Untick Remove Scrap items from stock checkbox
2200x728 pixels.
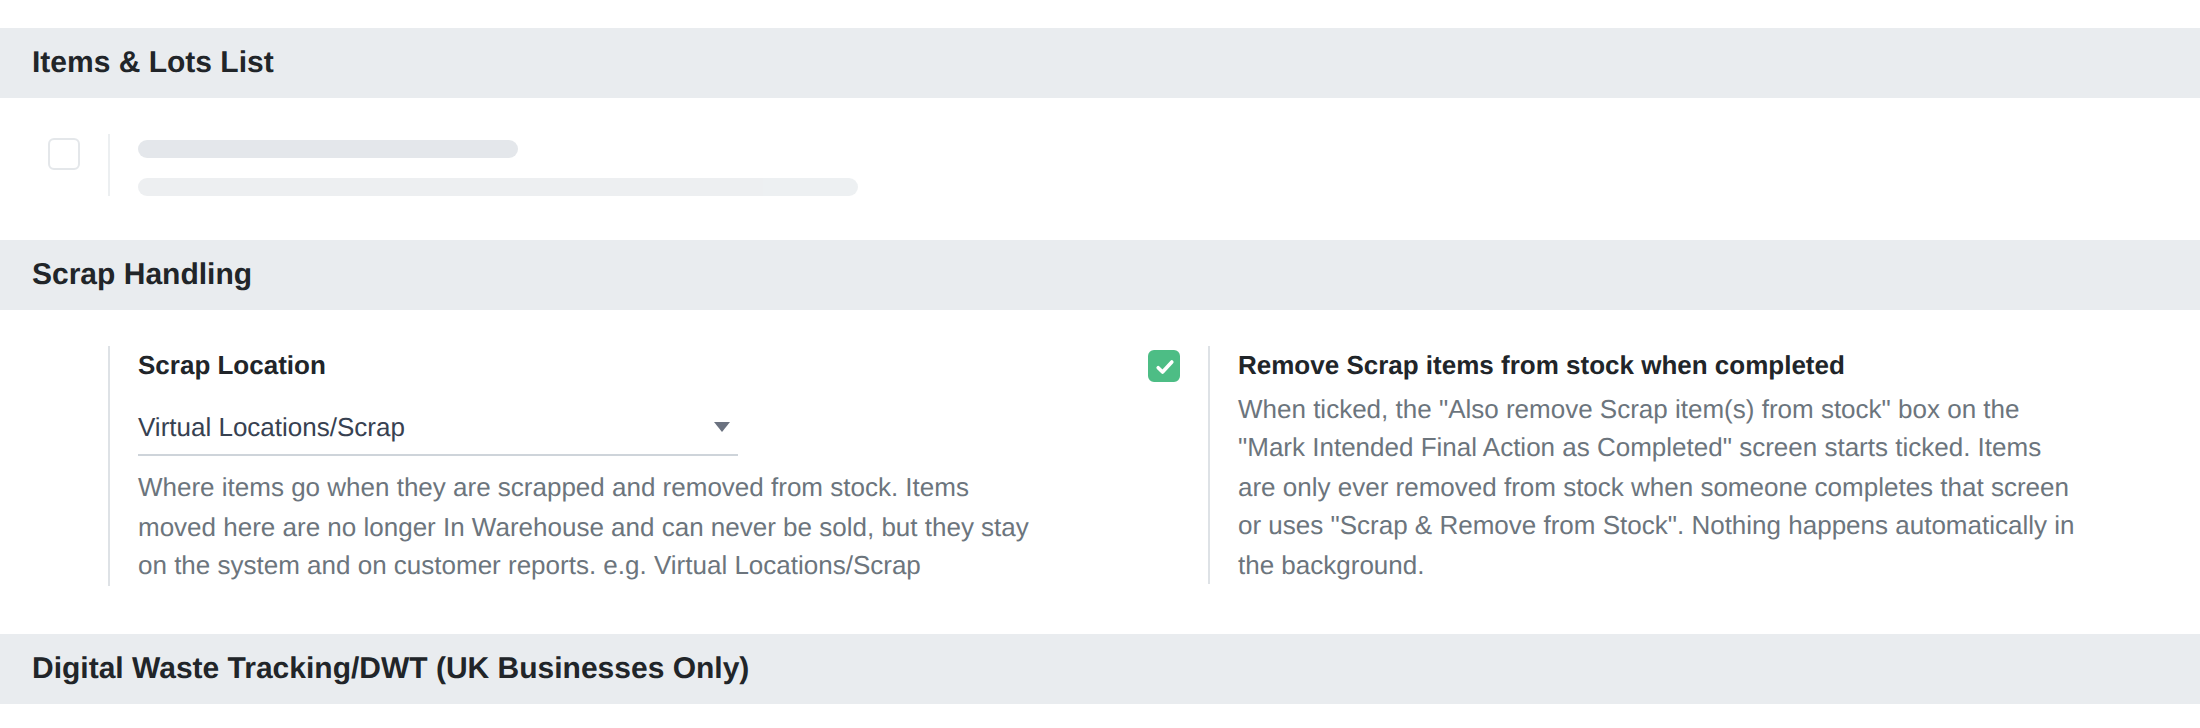coord(1164,366)
